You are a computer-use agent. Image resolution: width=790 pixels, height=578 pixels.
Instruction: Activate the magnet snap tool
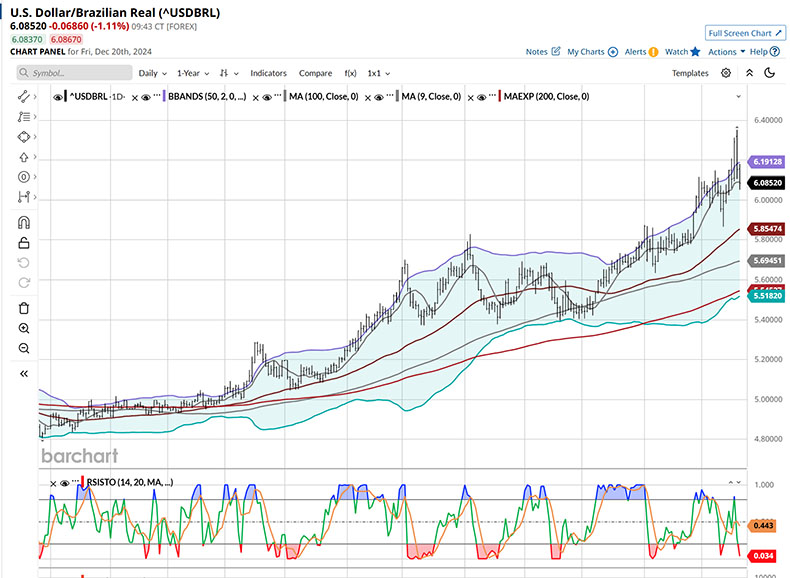pos(24,223)
